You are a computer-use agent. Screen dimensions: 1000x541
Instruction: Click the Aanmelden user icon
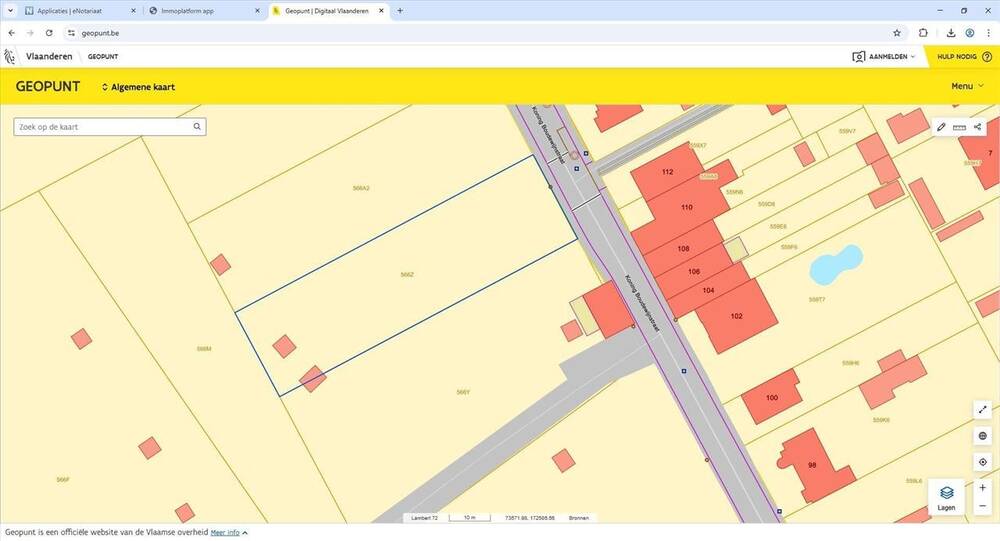858,57
